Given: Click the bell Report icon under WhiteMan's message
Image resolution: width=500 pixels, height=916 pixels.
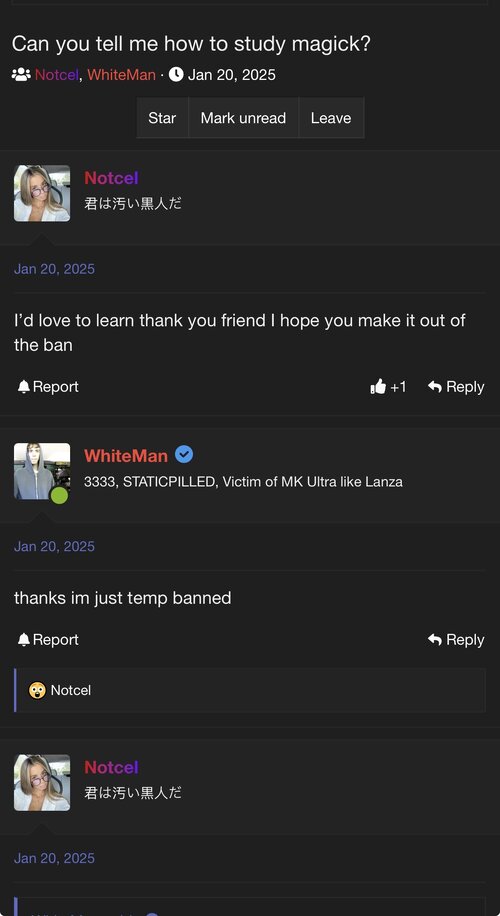Looking at the screenshot, I should point(23,640).
